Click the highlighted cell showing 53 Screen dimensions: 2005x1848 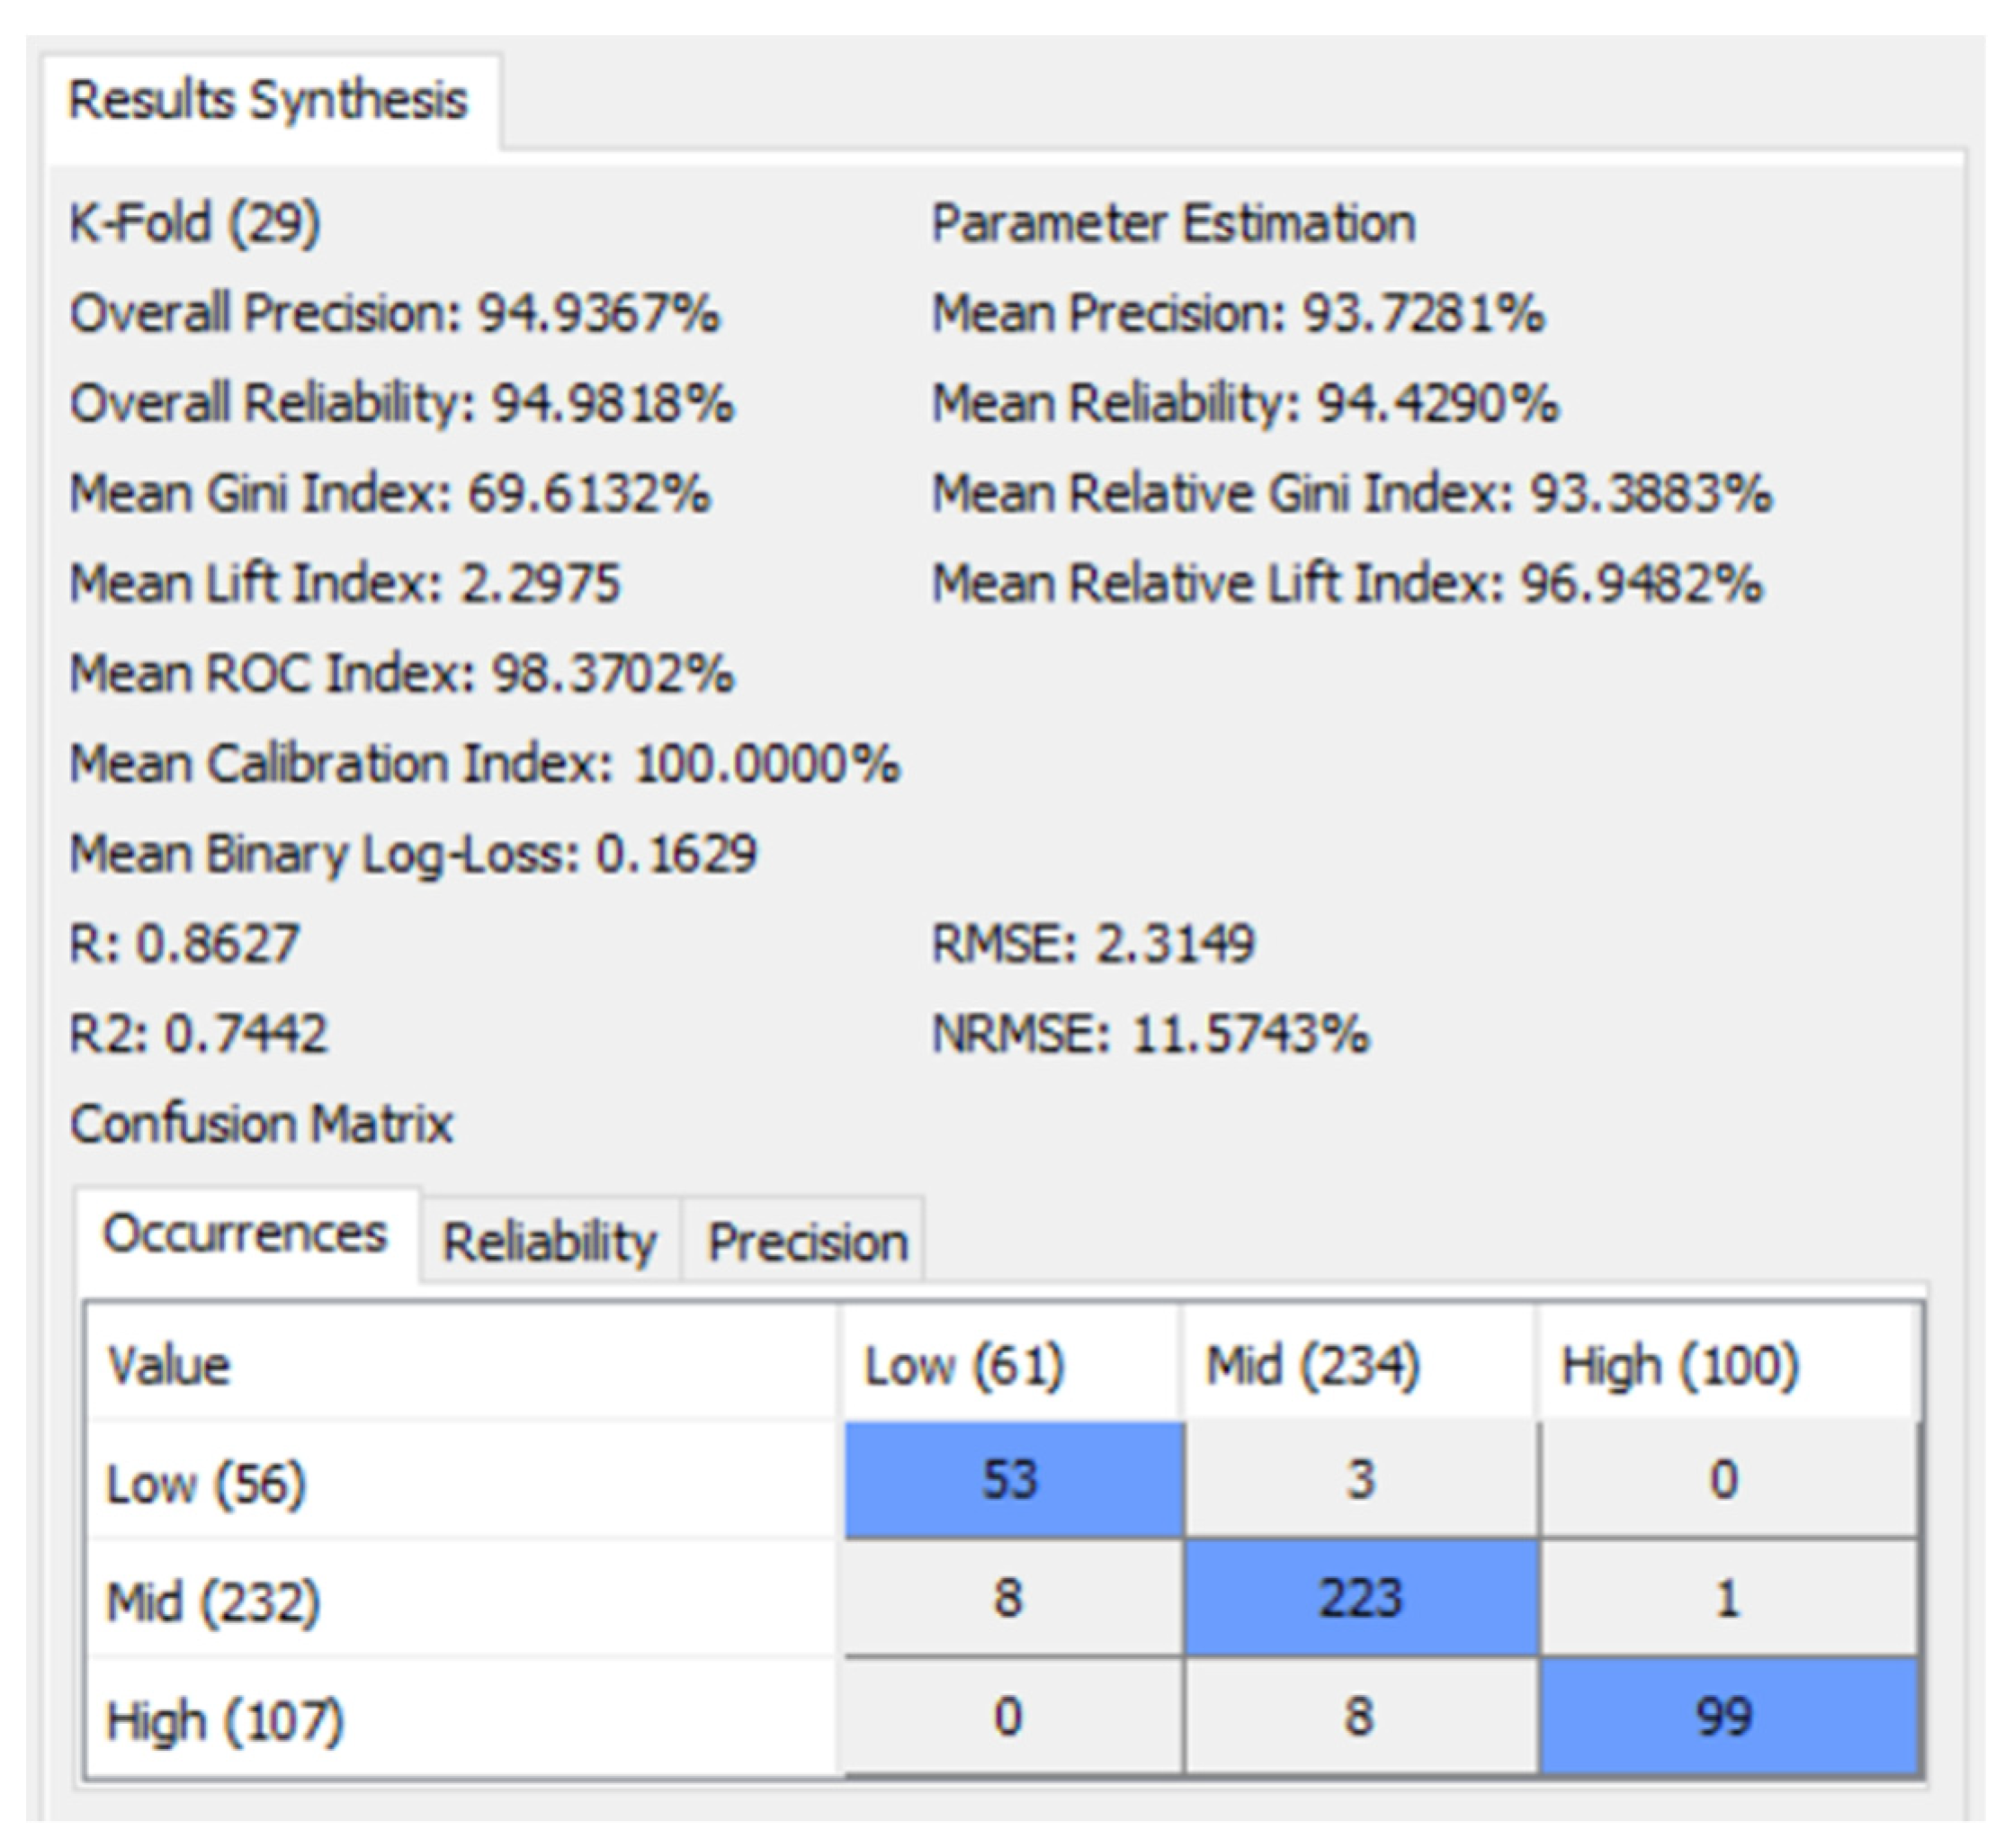pyautogui.click(x=1012, y=1479)
